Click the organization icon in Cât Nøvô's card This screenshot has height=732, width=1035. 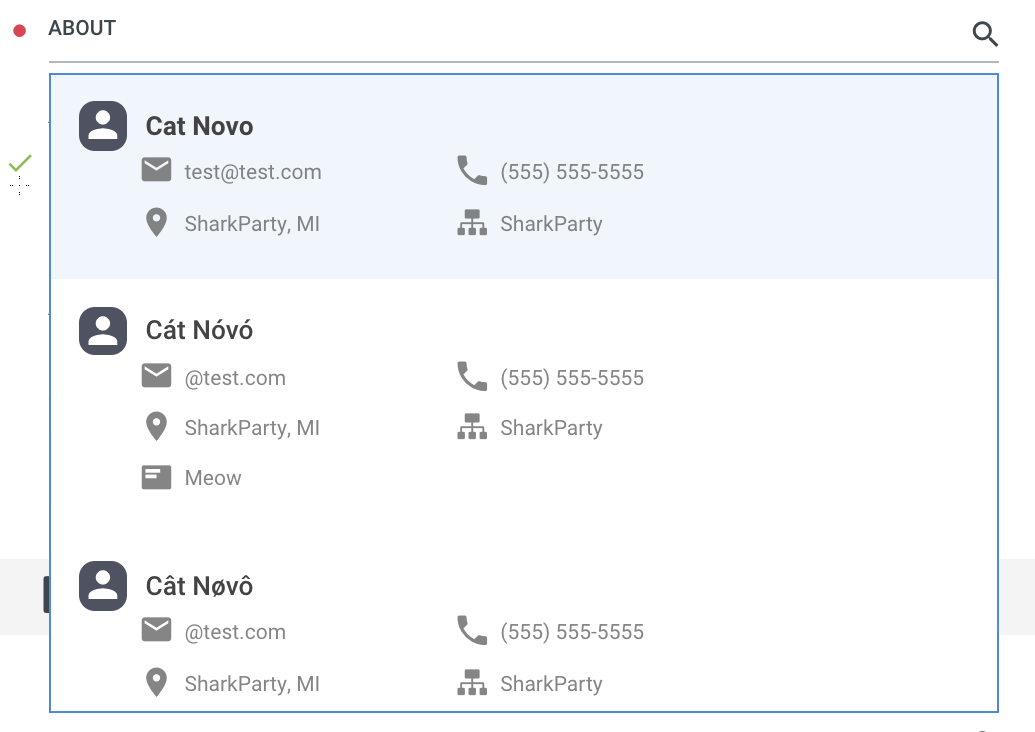coord(472,682)
